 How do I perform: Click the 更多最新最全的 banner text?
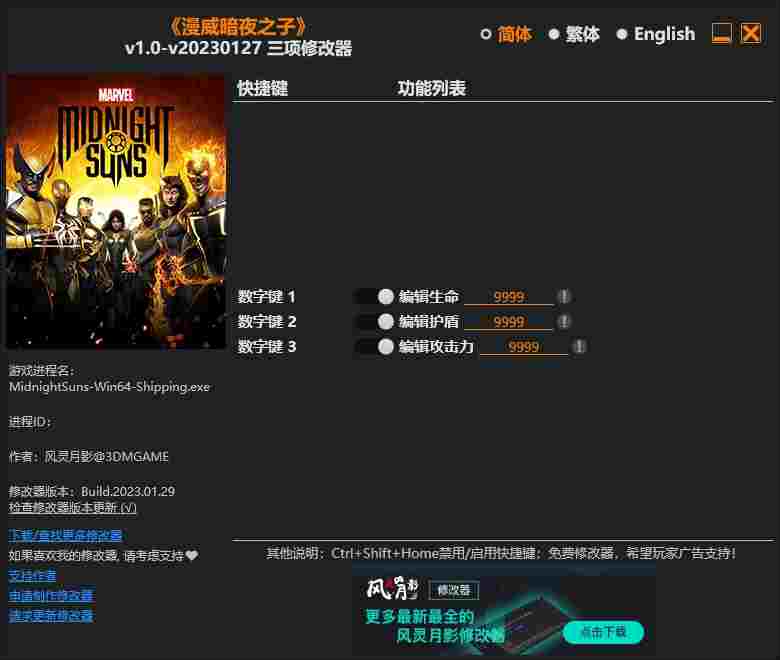419,617
